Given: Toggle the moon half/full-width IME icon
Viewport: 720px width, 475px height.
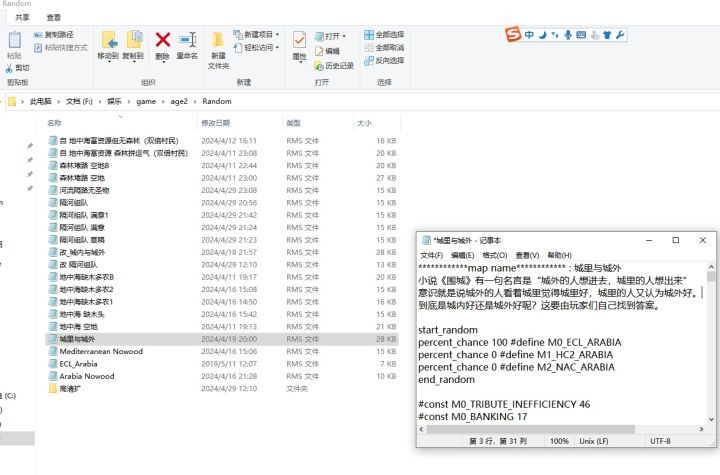Looking at the screenshot, I should coord(543,35).
